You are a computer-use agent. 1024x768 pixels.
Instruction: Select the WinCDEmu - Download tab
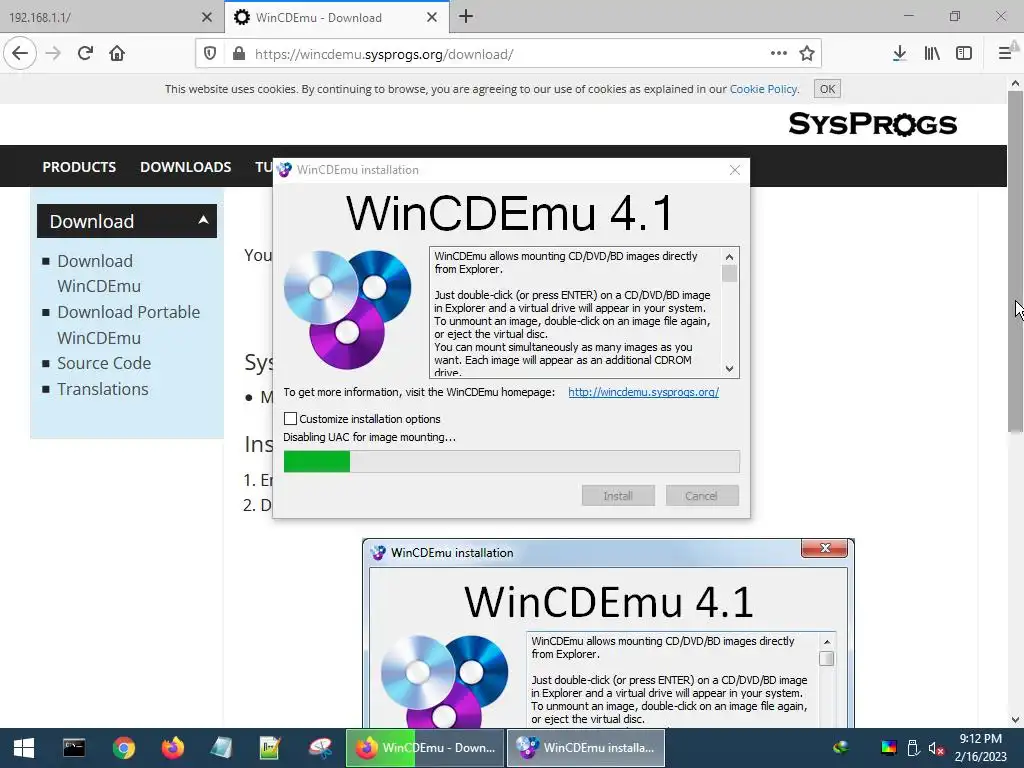pyautogui.click(x=336, y=17)
